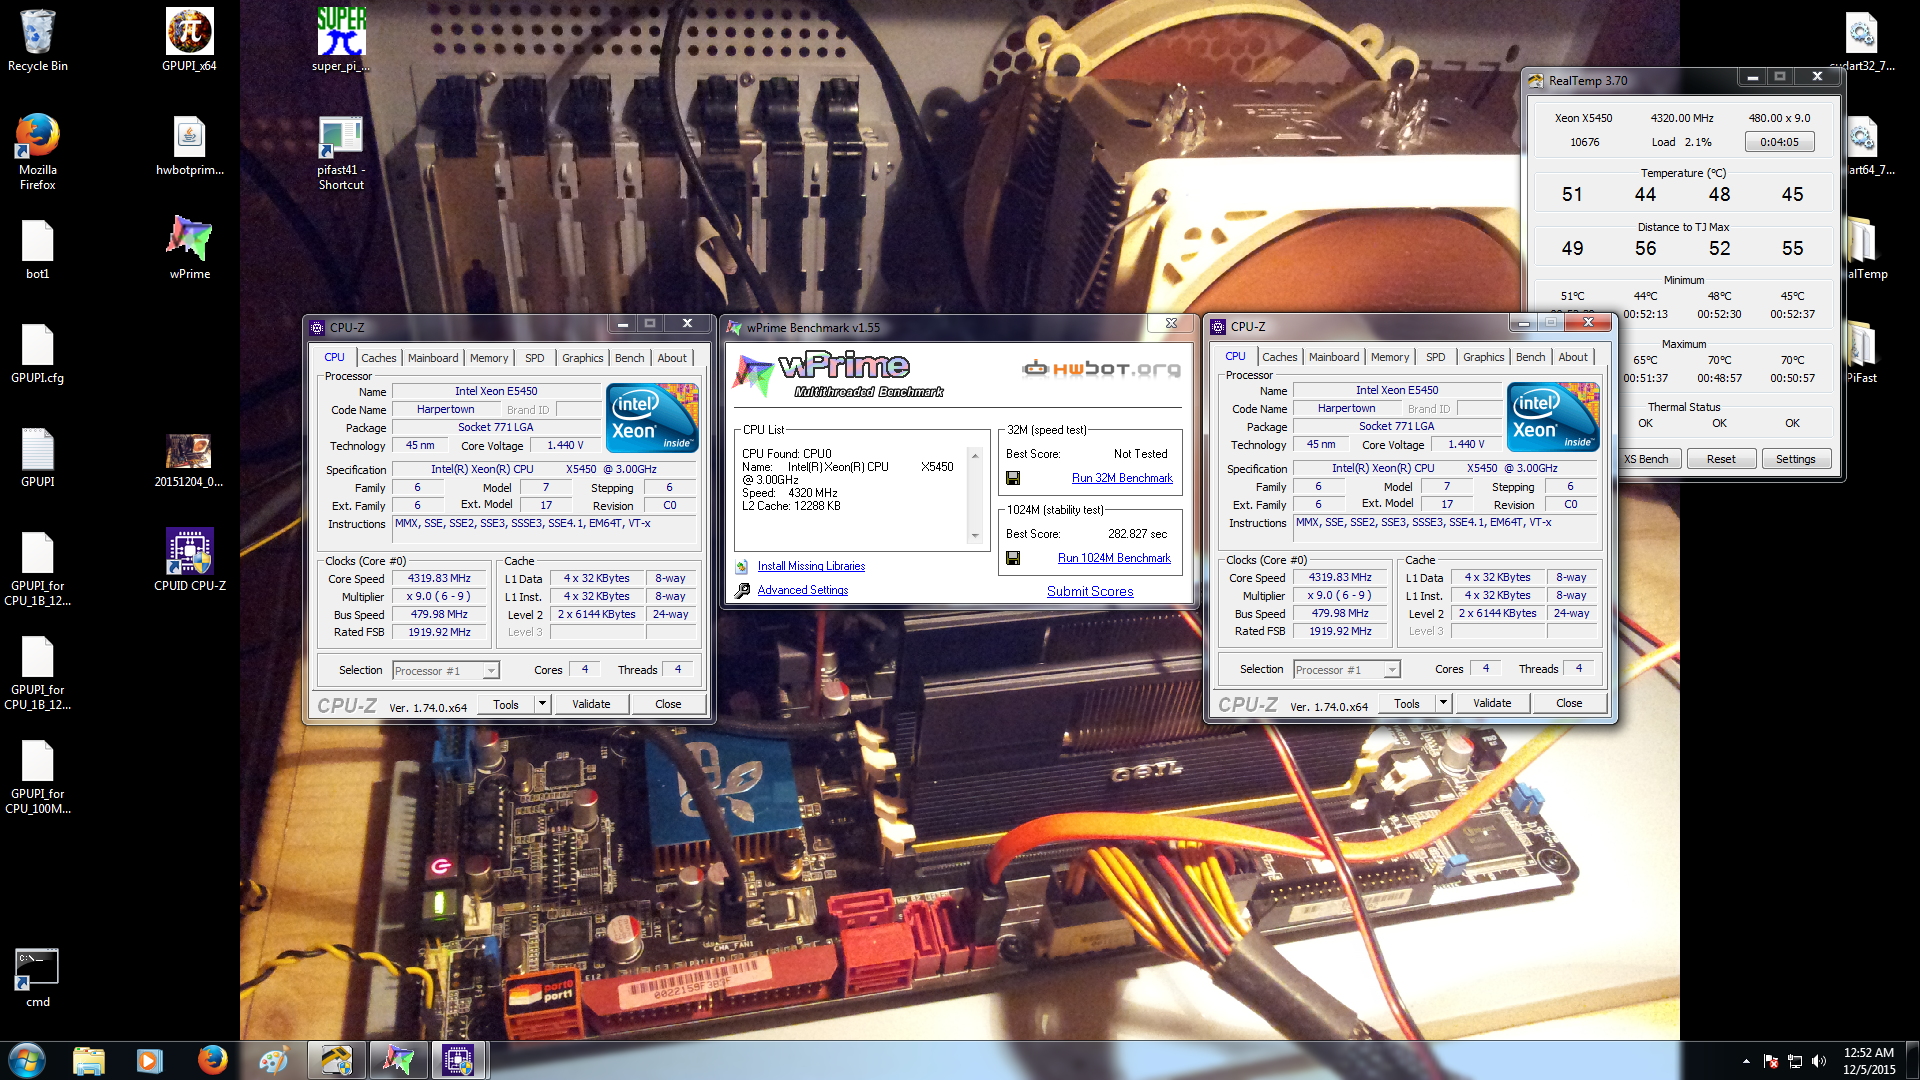Launch CPUID CPU-Z desktop shortcut
Screen dimensions: 1920x1080
click(x=189, y=560)
